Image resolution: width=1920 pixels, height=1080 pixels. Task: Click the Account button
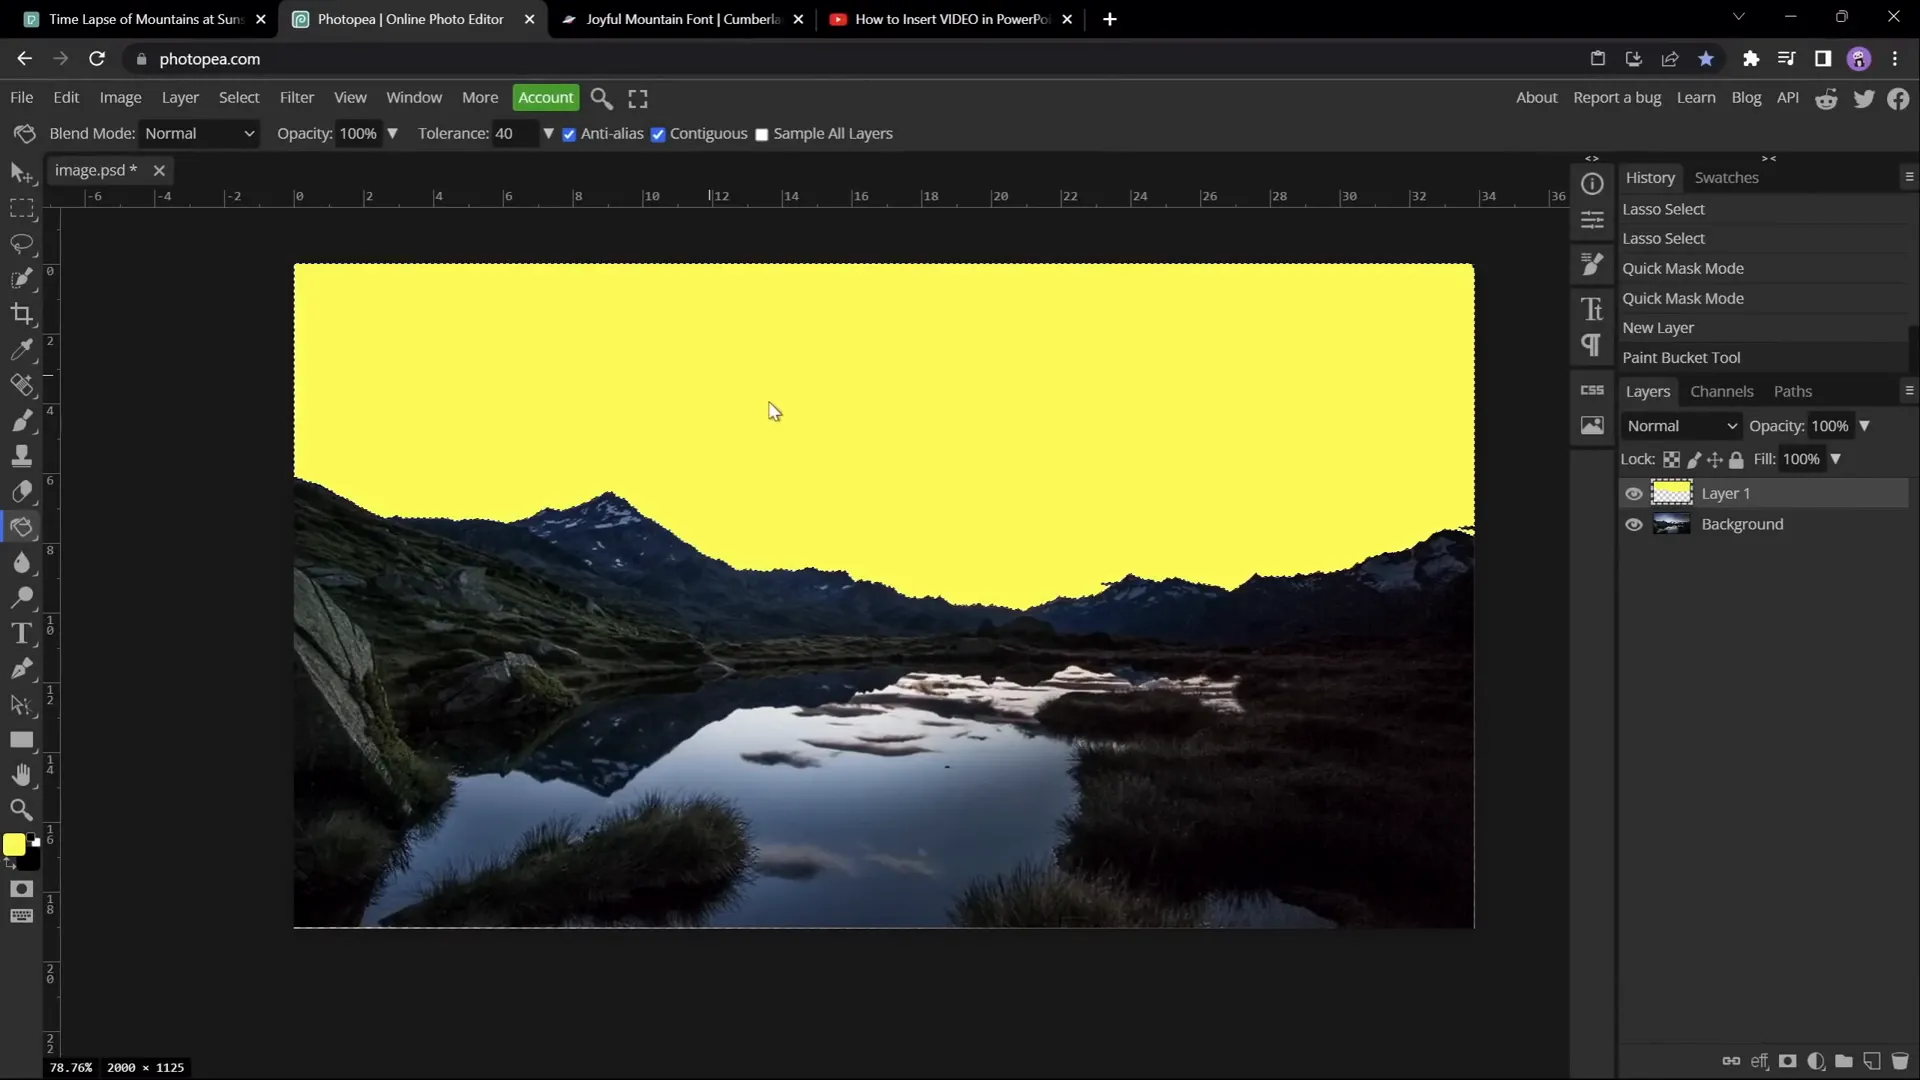546,98
